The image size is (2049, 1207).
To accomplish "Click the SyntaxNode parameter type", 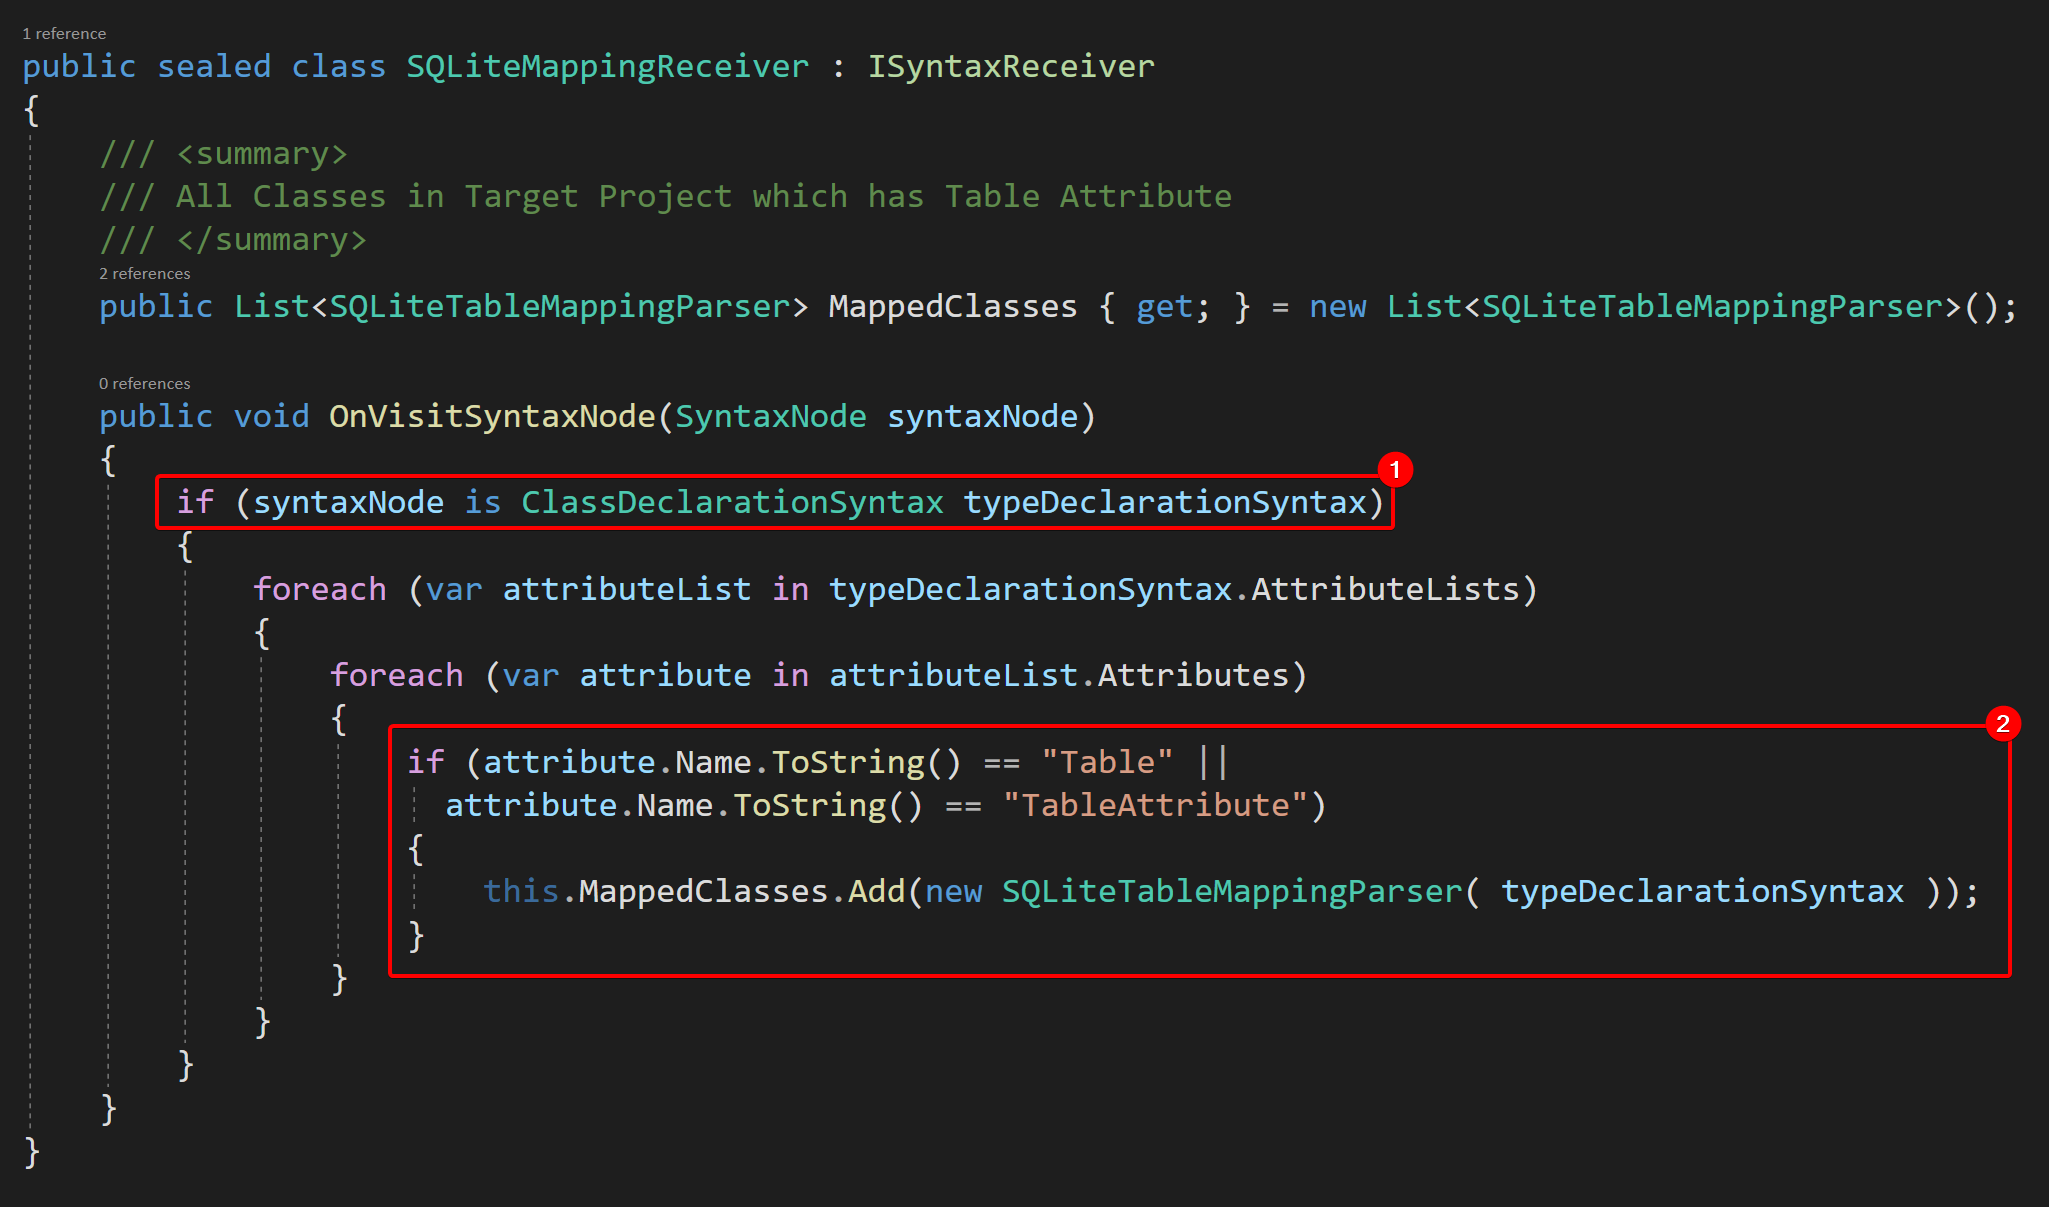I will tap(768, 416).
